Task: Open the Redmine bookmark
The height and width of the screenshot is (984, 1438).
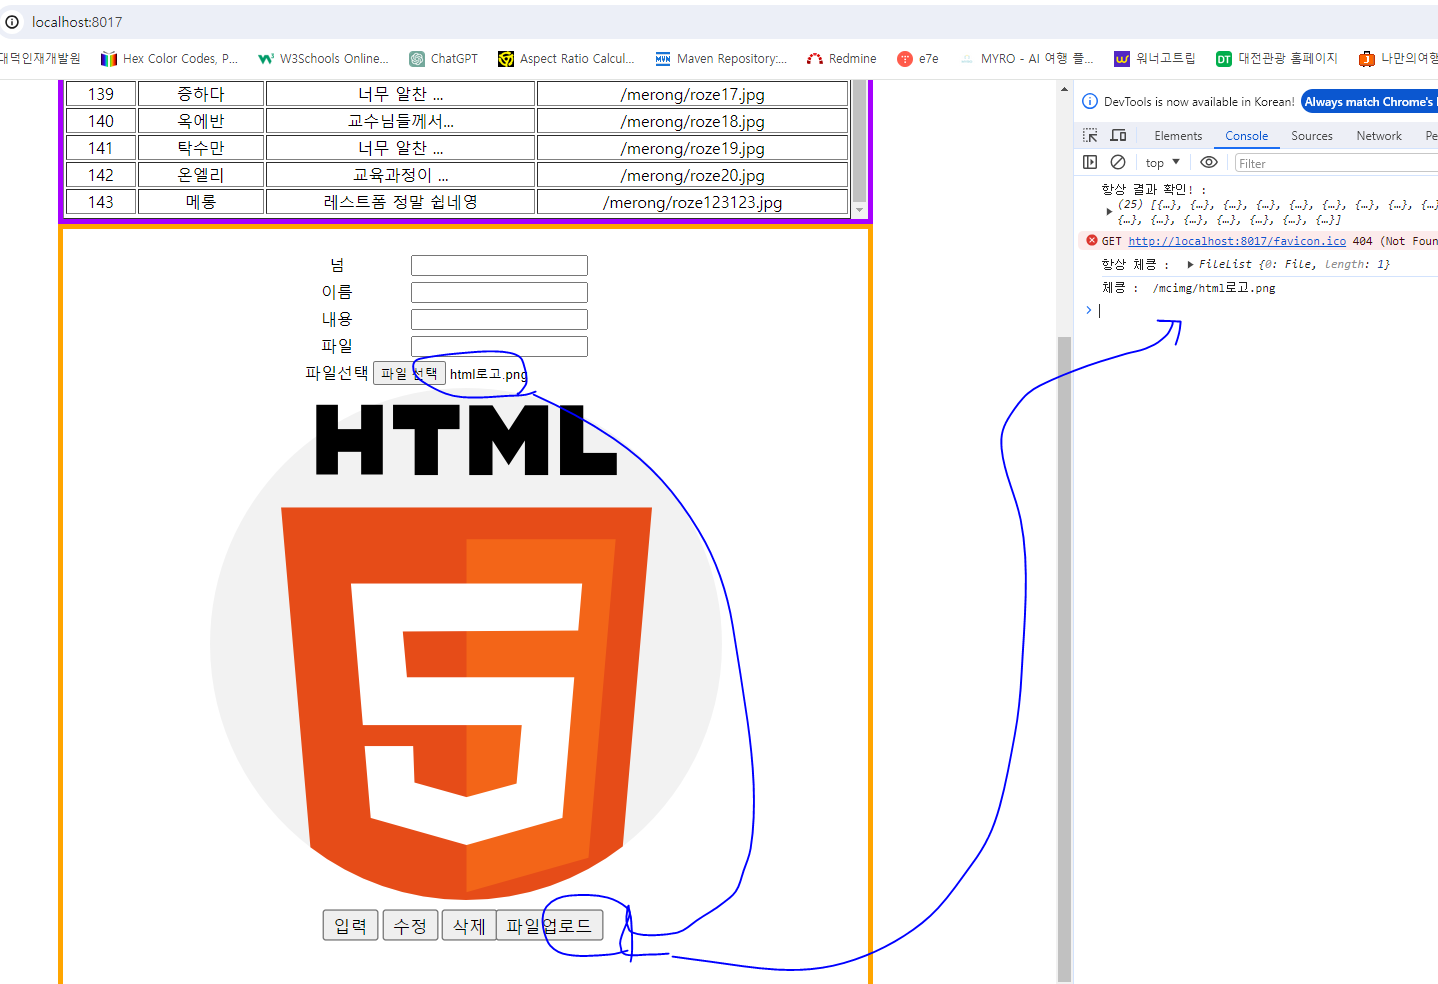Action: (842, 59)
